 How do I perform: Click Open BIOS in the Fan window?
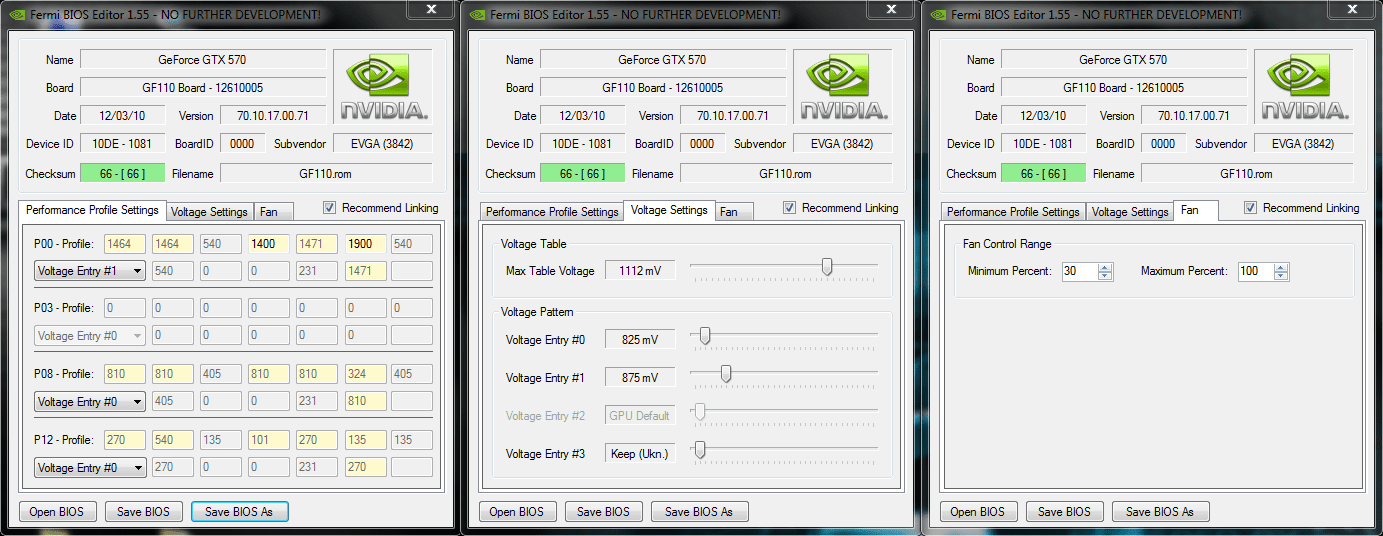pyautogui.click(x=979, y=511)
